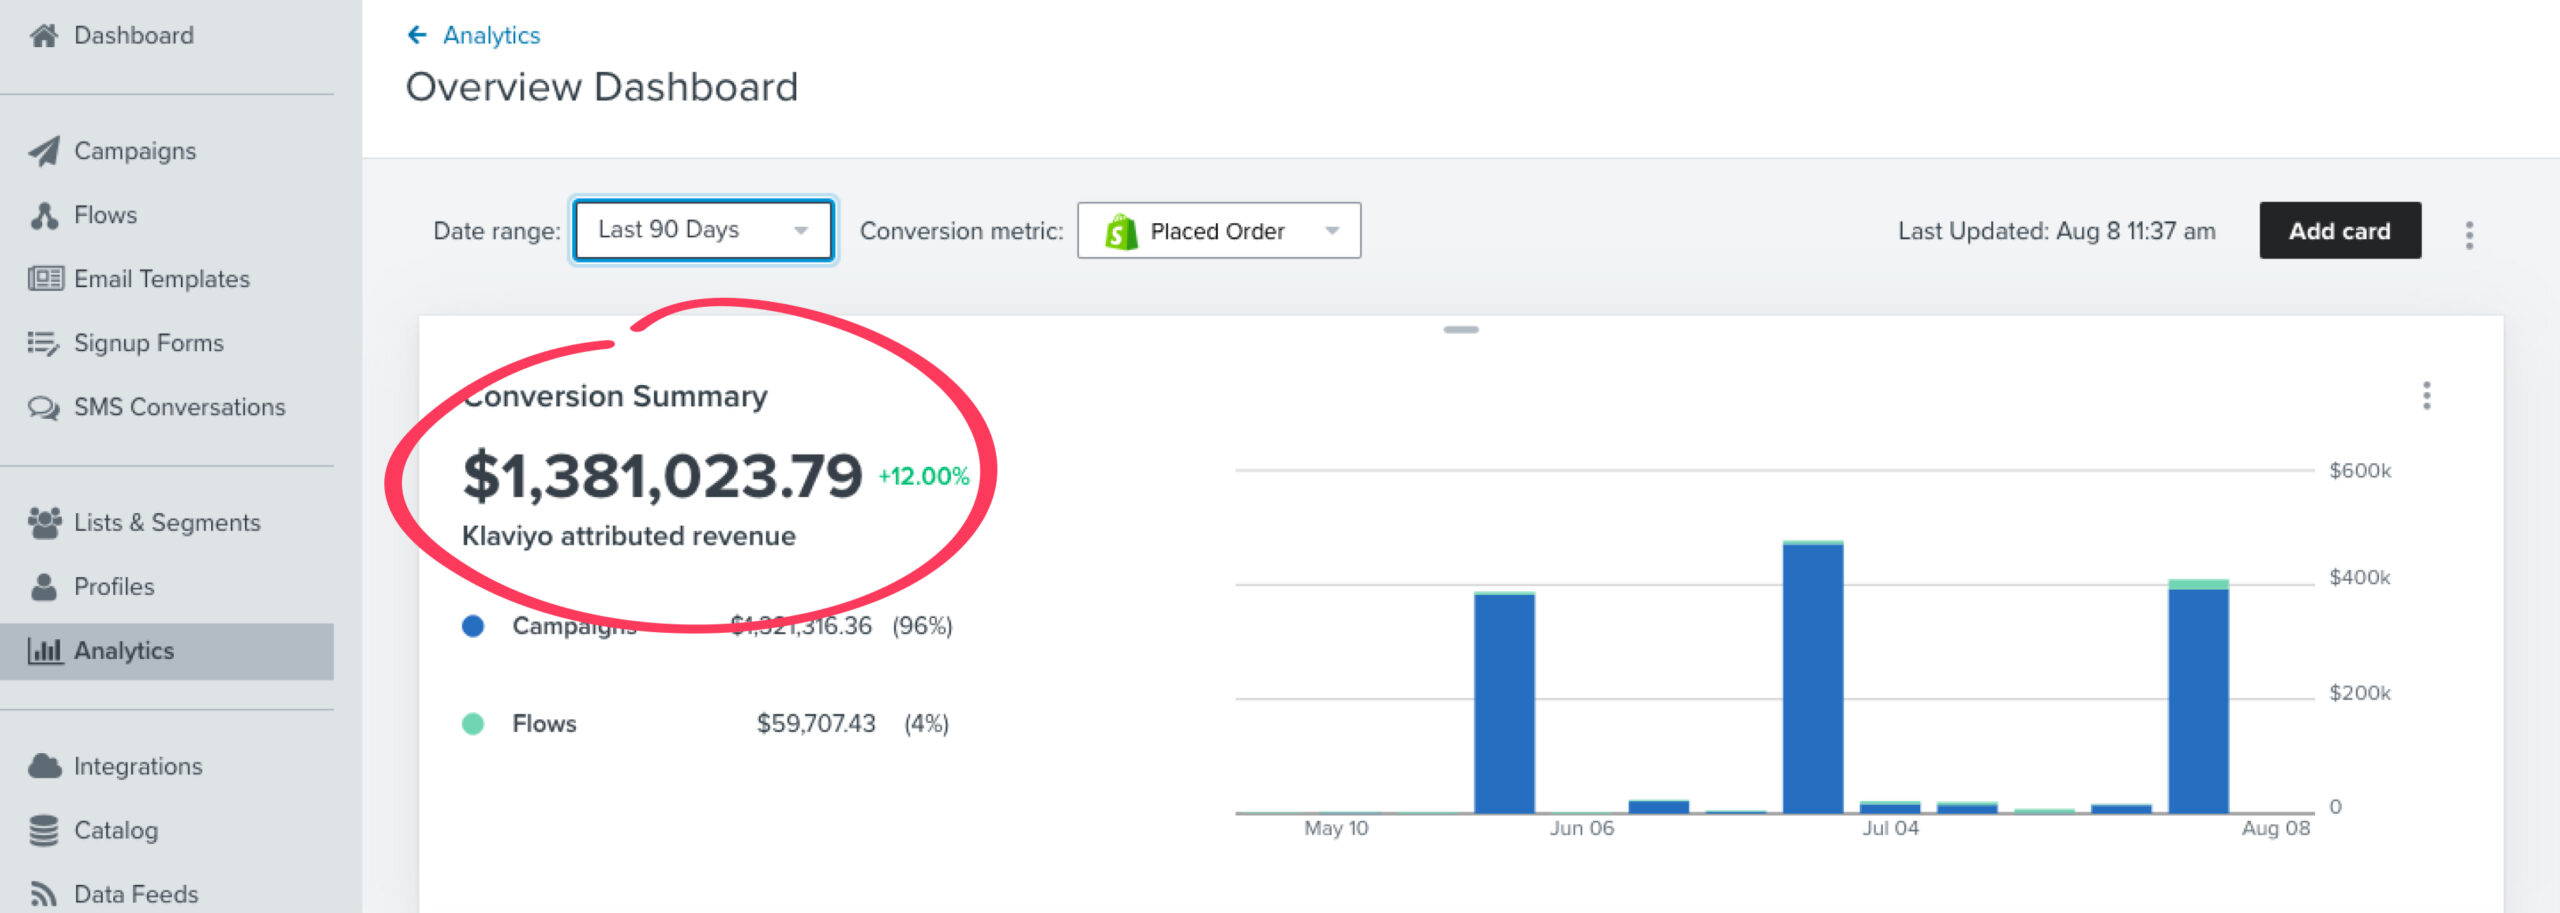
Task: Click the Conversion Summary title
Action: tap(615, 396)
